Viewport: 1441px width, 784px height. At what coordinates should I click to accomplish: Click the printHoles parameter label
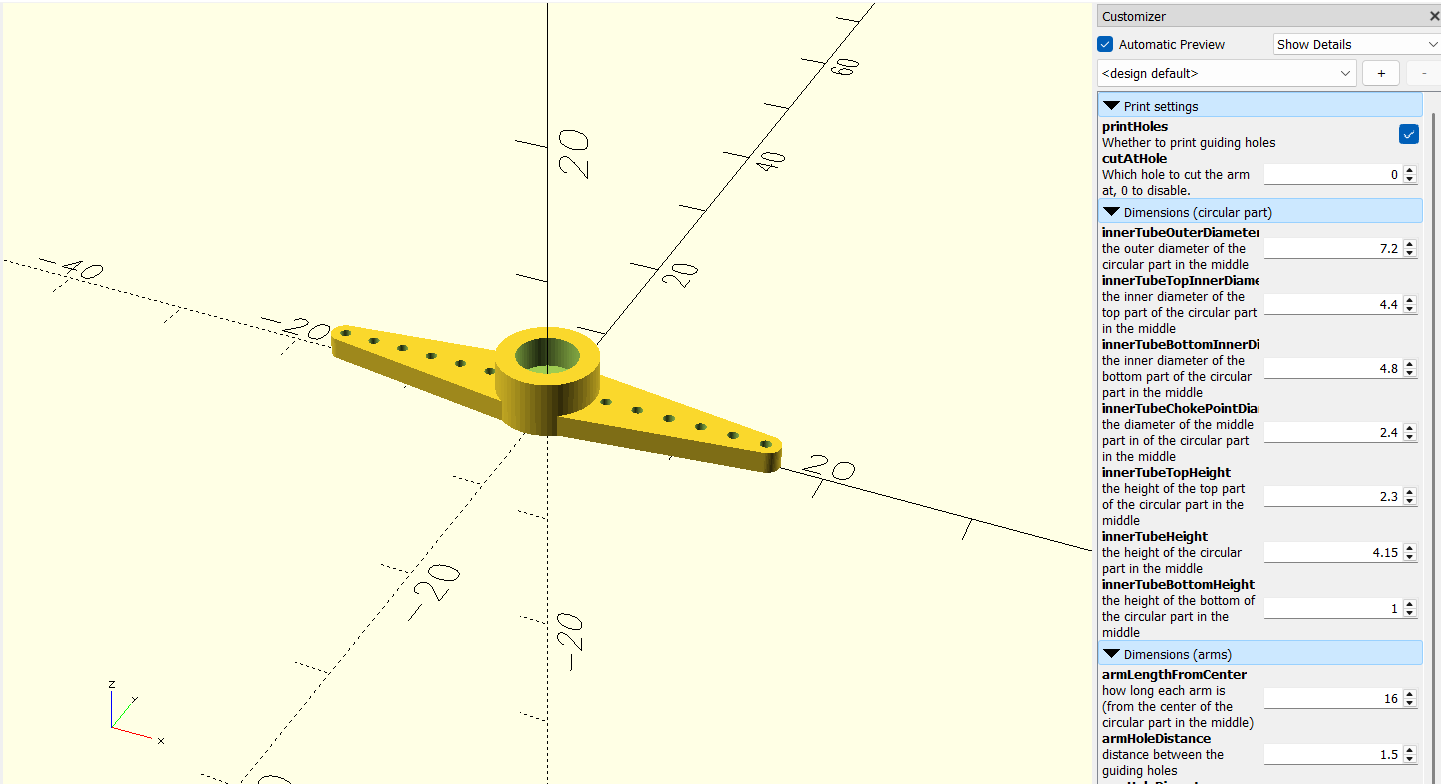click(1135, 127)
